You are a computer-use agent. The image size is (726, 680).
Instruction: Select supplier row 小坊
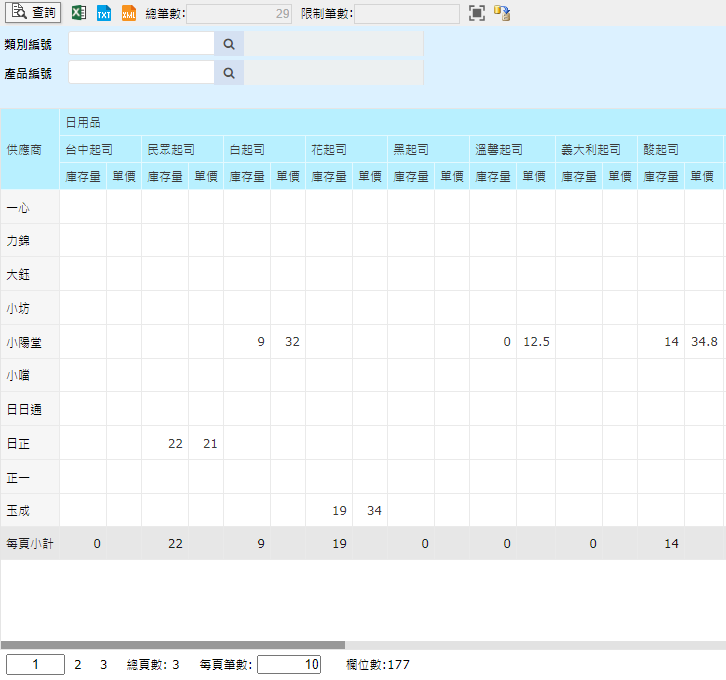click(30, 308)
